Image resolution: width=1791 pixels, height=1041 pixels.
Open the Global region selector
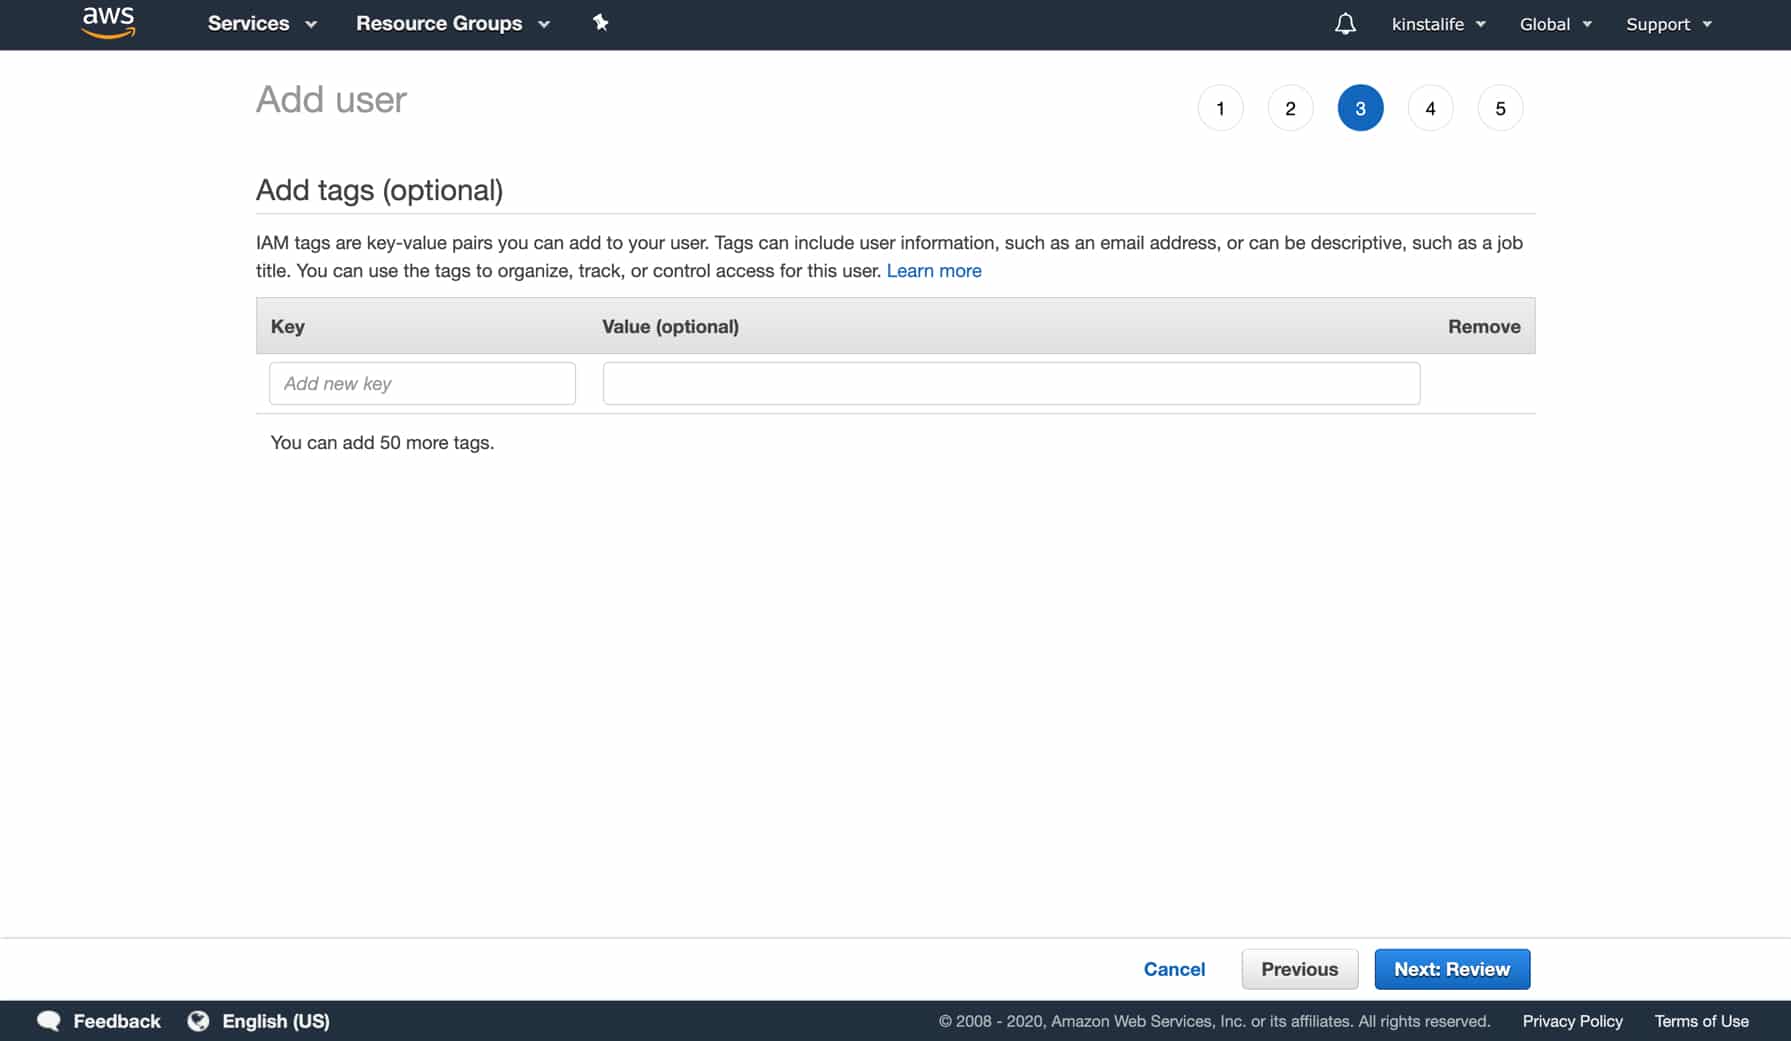coord(1554,23)
